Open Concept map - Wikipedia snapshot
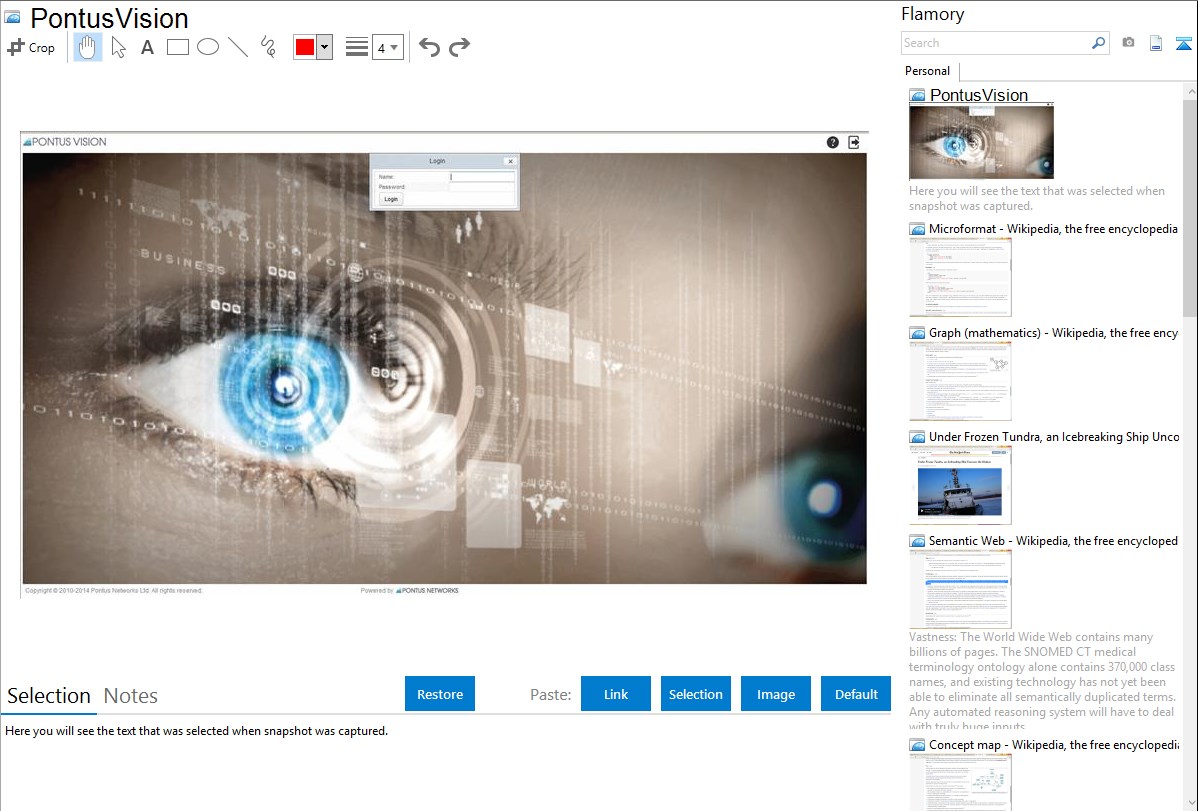This screenshot has width=1198, height=811. (1054, 744)
